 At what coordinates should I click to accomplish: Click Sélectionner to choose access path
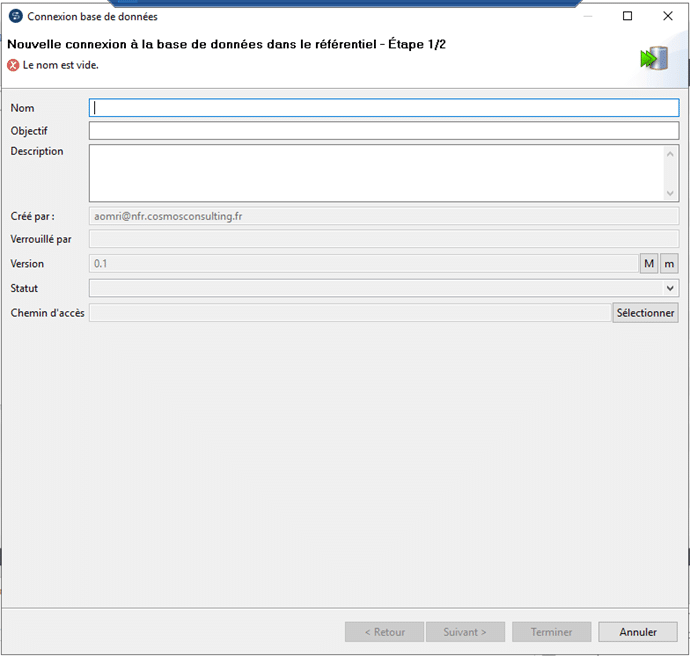point(645,313)
